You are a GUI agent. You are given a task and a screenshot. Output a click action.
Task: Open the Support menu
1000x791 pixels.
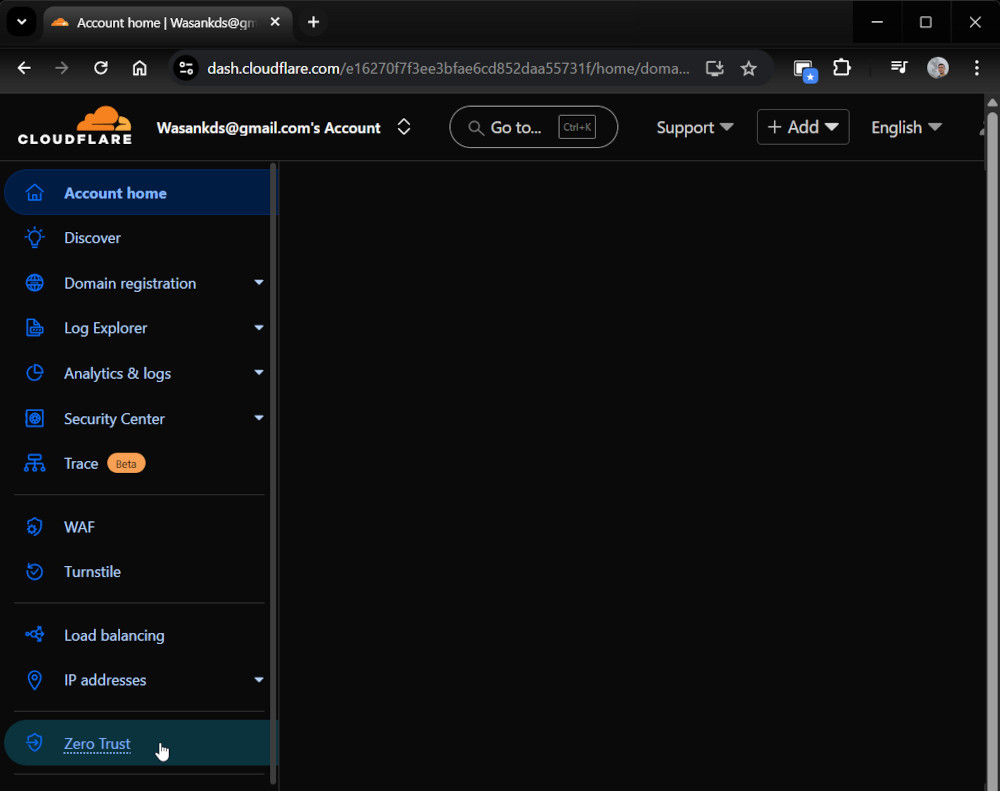pos(694,127)
